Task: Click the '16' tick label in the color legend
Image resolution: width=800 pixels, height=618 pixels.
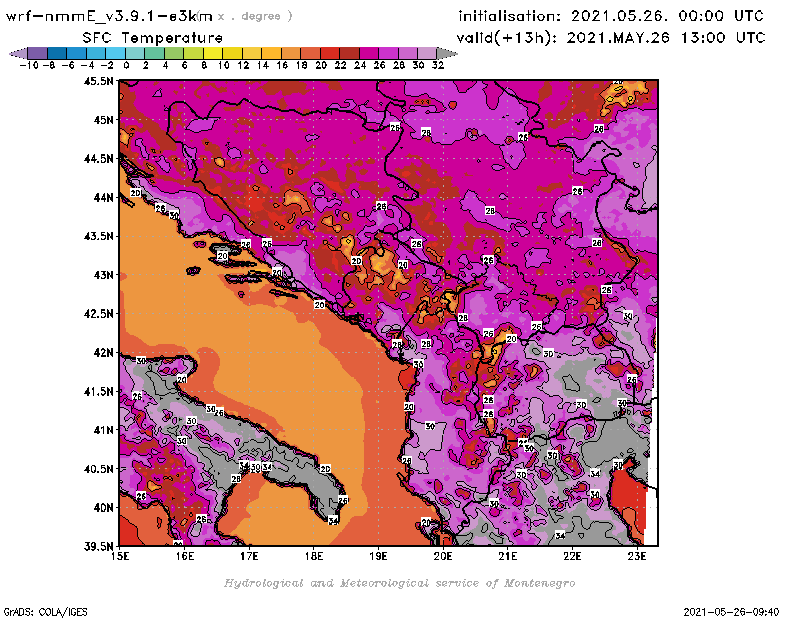Action: coord(282,65)
